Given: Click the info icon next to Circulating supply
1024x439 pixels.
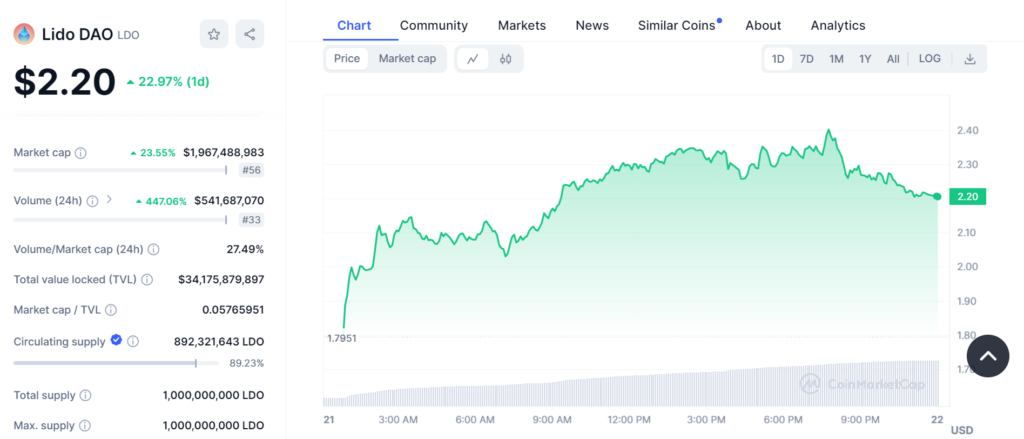Looking at the screenshot, I should click(133, 341).
